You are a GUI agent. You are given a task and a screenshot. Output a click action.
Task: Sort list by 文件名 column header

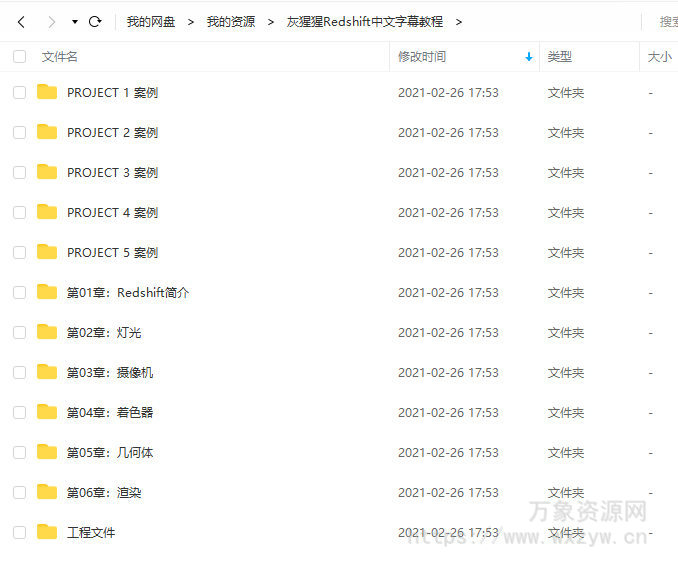[x=60, y=57]
